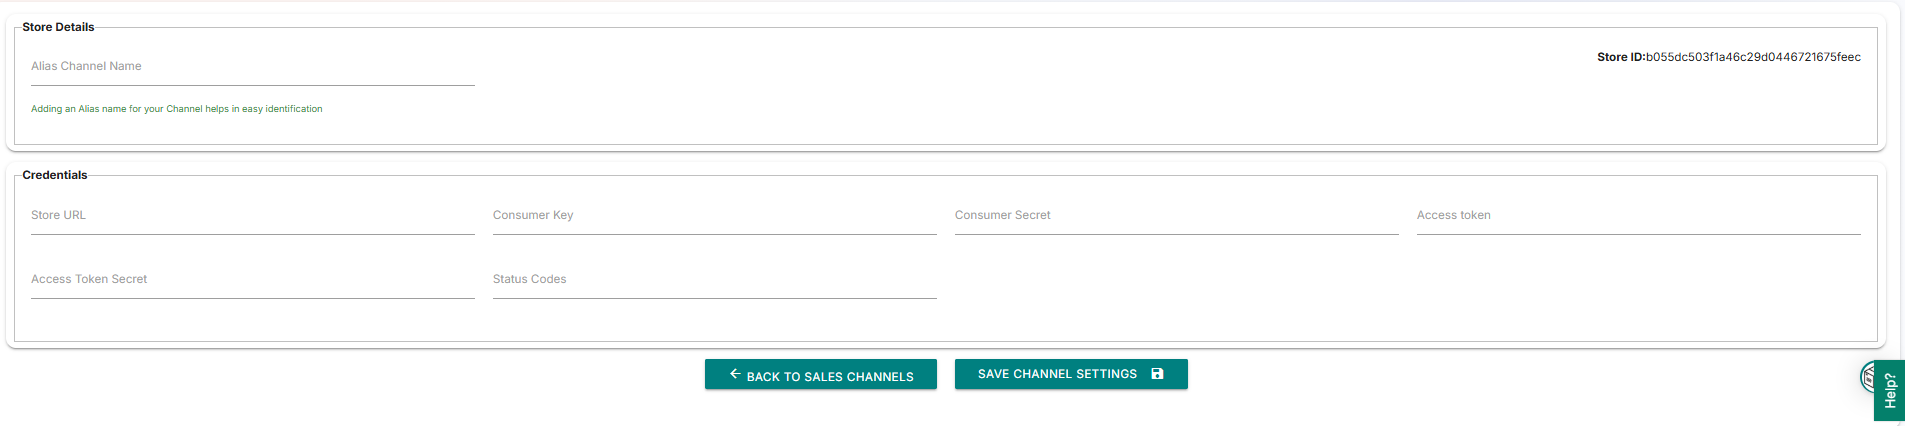Screen dimensions: 1905x426
Task: Open the Help? side tab
Action: pos(1890,390)
